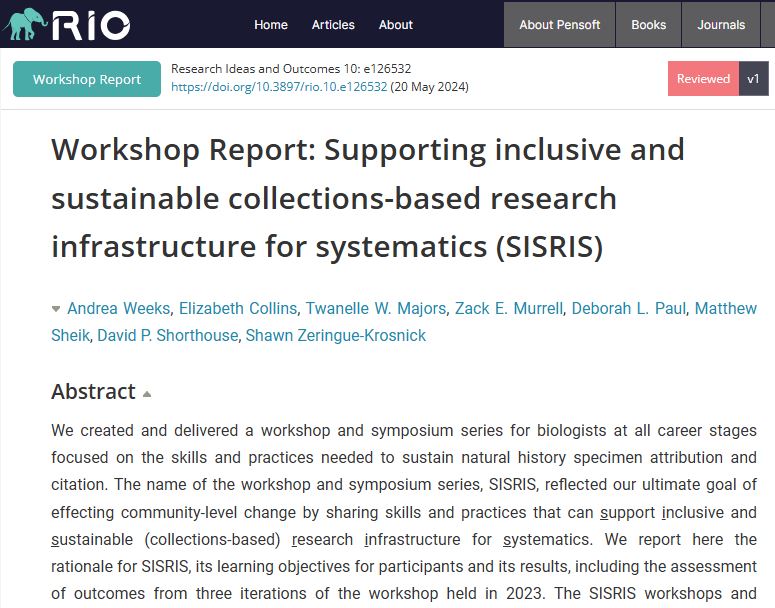Expand the authors list triangle
The height and width of the screenshot is (608, 775).
[56, 309]
